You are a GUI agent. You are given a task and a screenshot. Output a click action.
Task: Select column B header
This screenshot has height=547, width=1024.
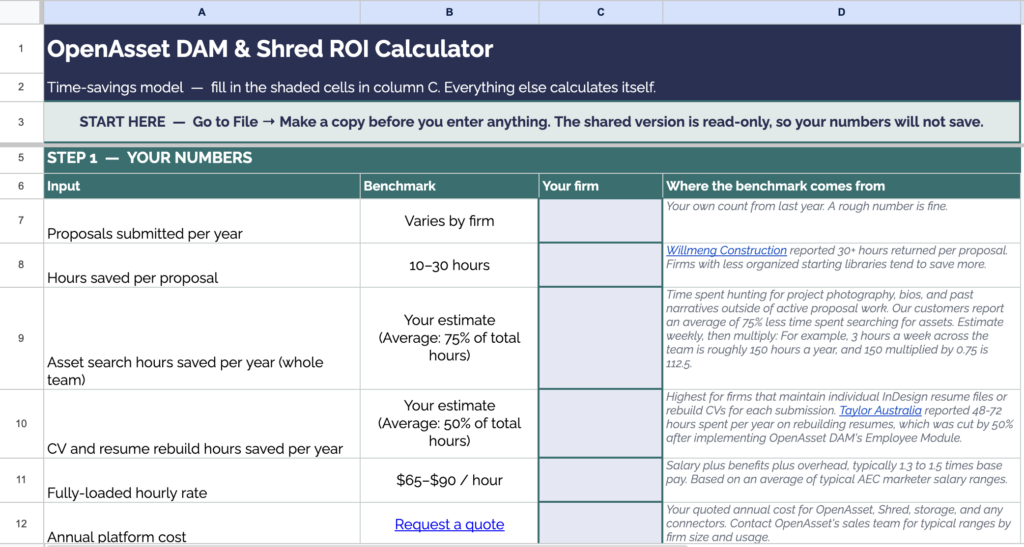[449, 12]
